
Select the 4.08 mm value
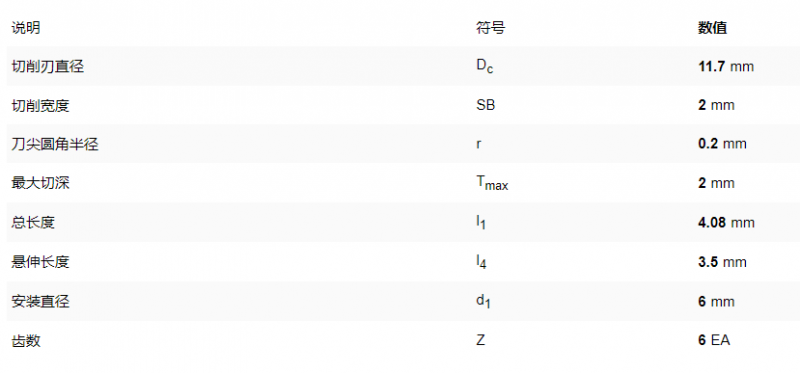[726, 222]
